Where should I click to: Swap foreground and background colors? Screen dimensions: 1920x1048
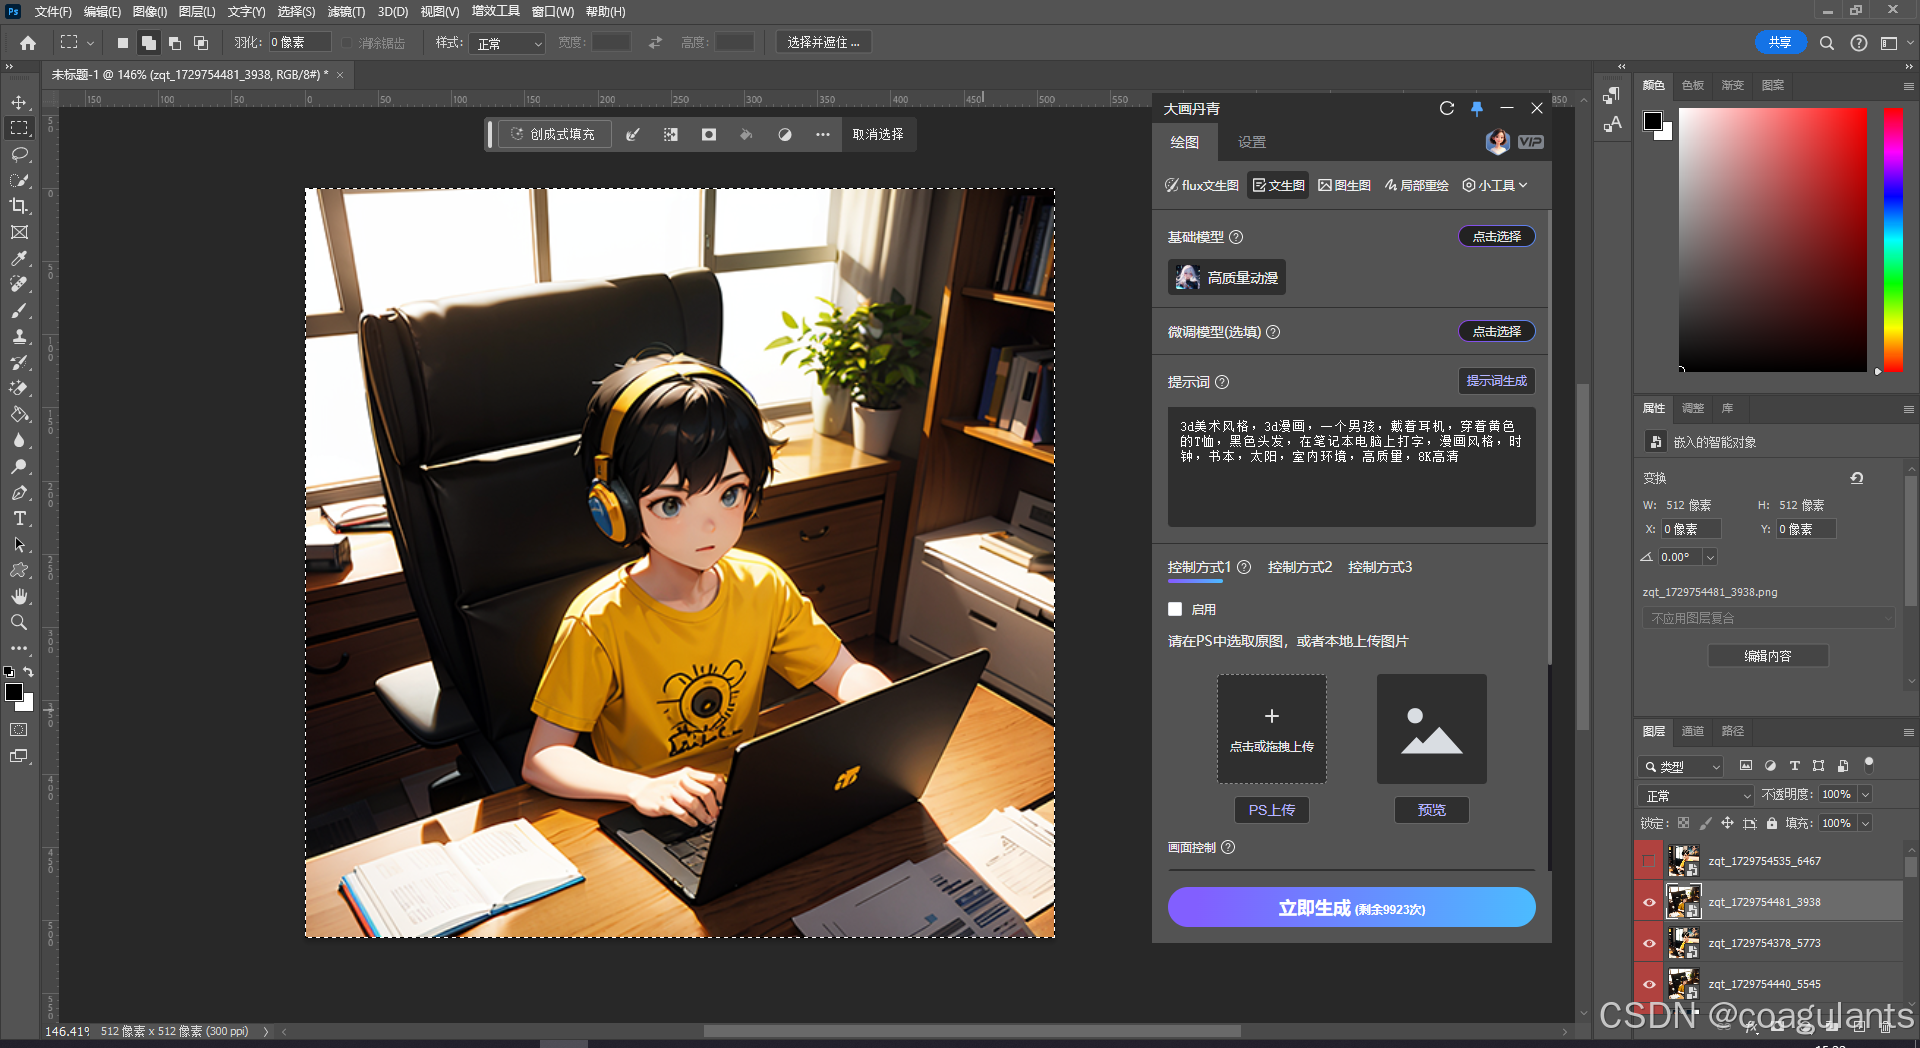coord(29,671)
